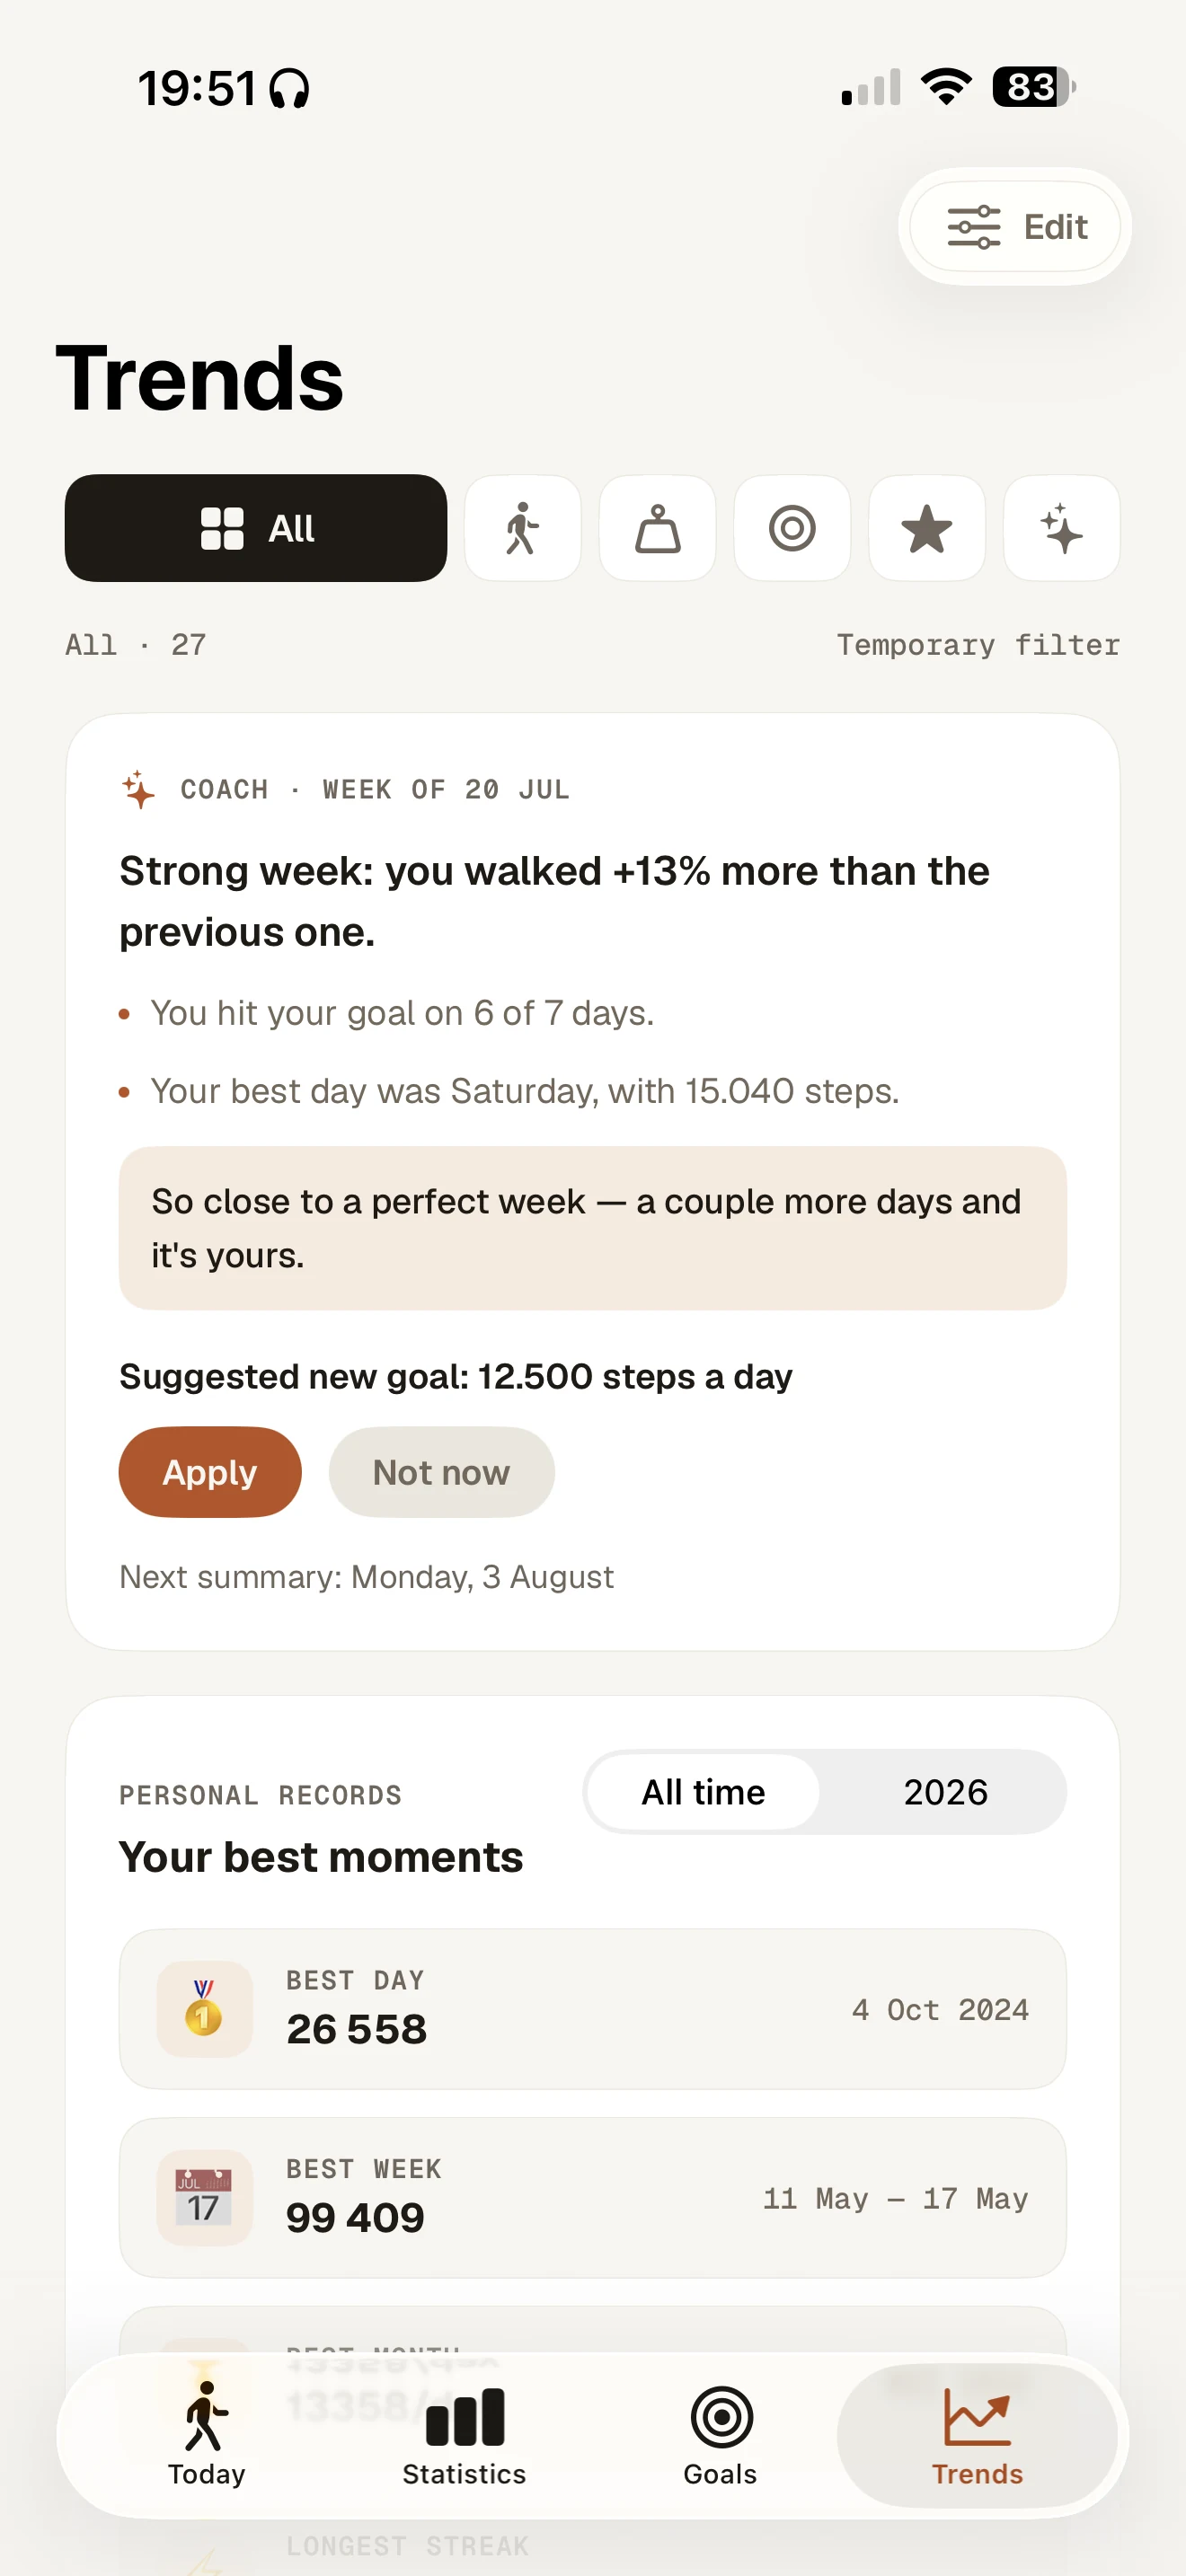
Task: Select the star filter icon
Action: pos(927,528)
